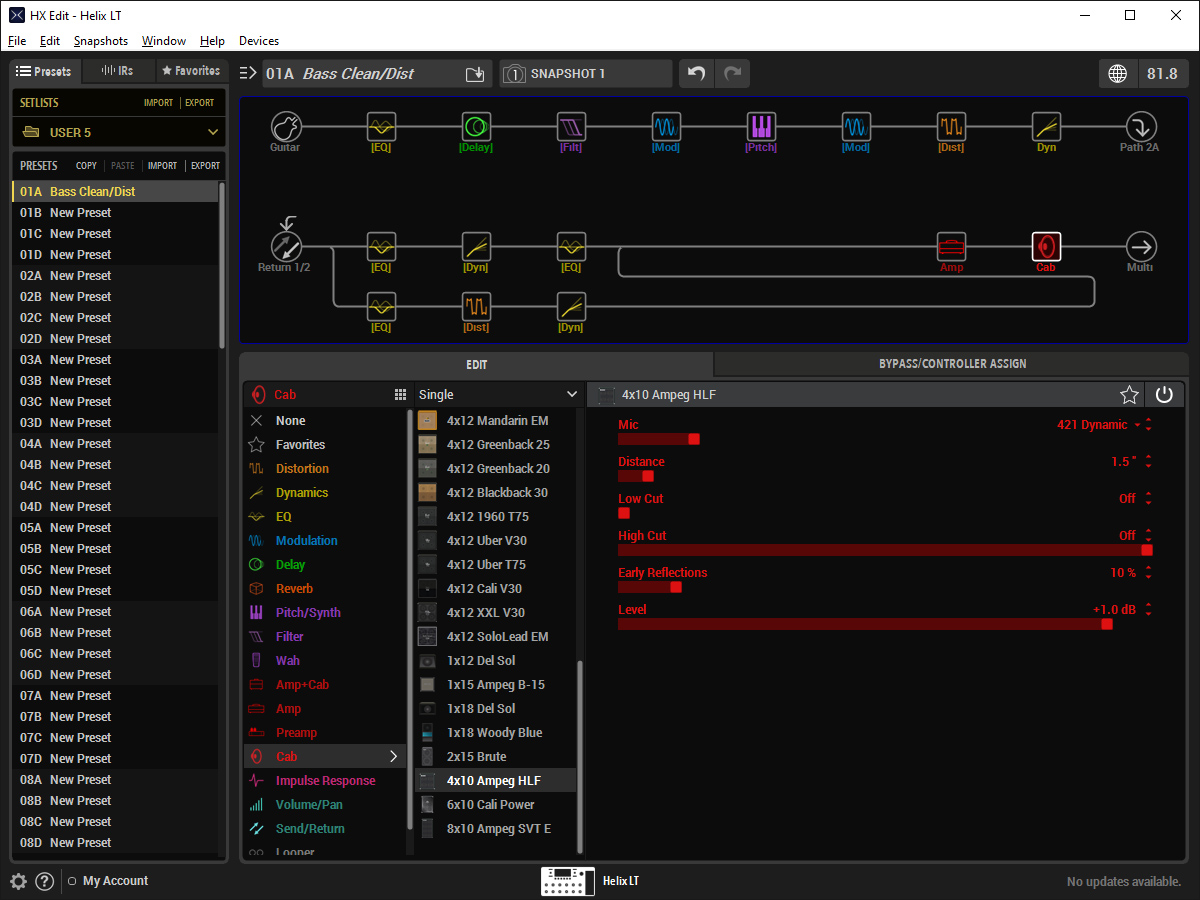Click the presets IMPORT button

tap(162, 166)
